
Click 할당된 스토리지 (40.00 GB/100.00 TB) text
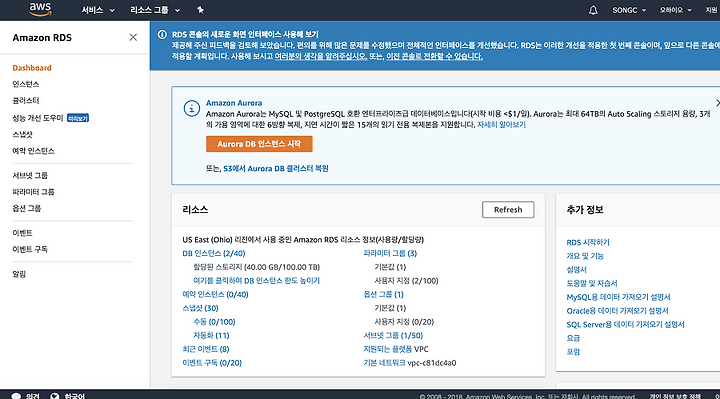pyautogui.click(x=256, y=267)
